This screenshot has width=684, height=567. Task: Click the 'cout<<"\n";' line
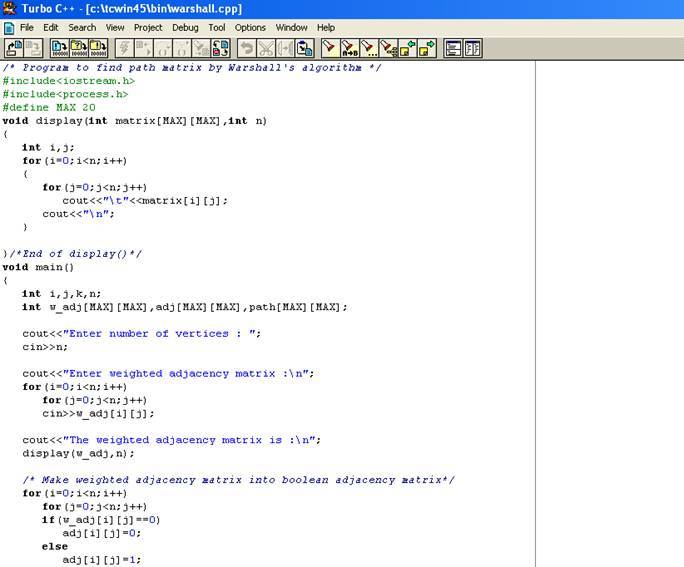click(79, 214)
